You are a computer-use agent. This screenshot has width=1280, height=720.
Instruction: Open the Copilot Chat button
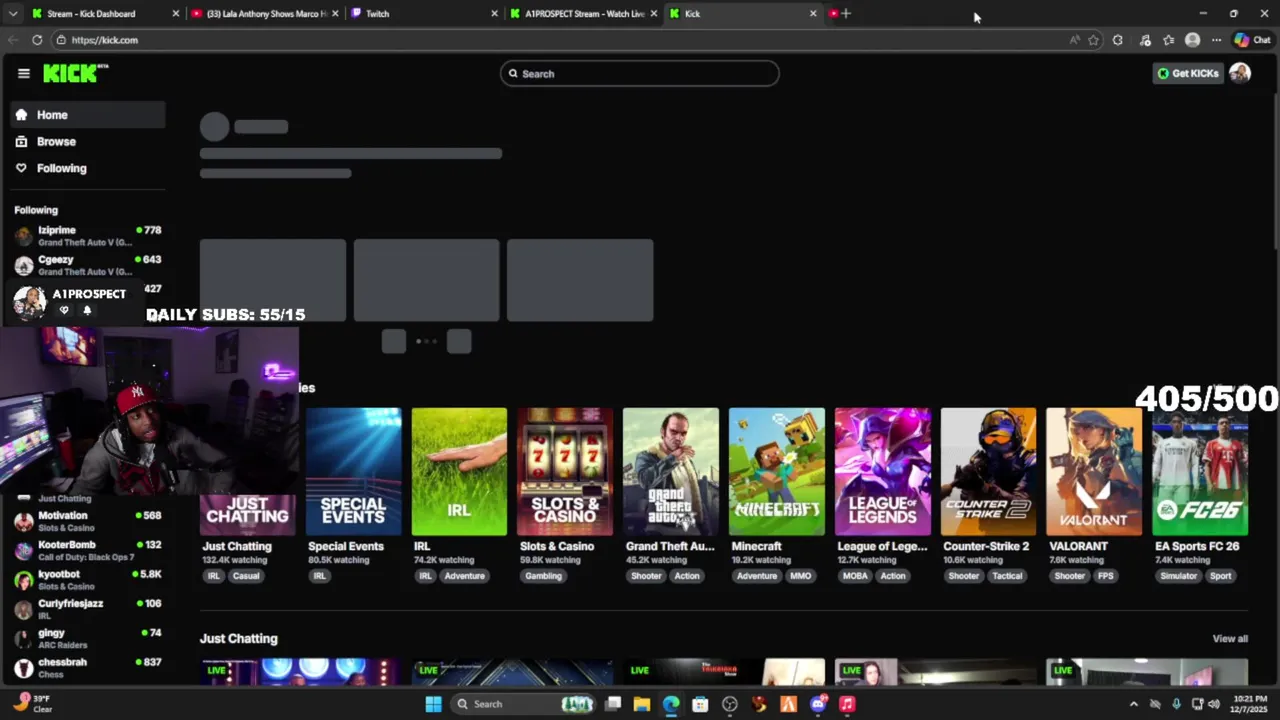[1254, 40]
